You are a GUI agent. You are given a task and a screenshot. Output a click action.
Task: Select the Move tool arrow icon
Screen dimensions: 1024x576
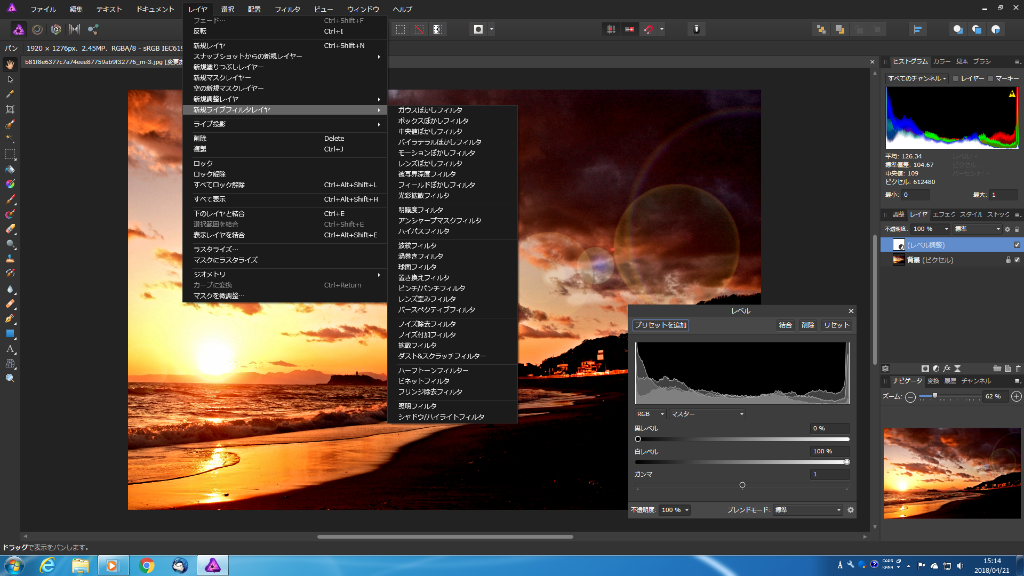click(10, 78)
